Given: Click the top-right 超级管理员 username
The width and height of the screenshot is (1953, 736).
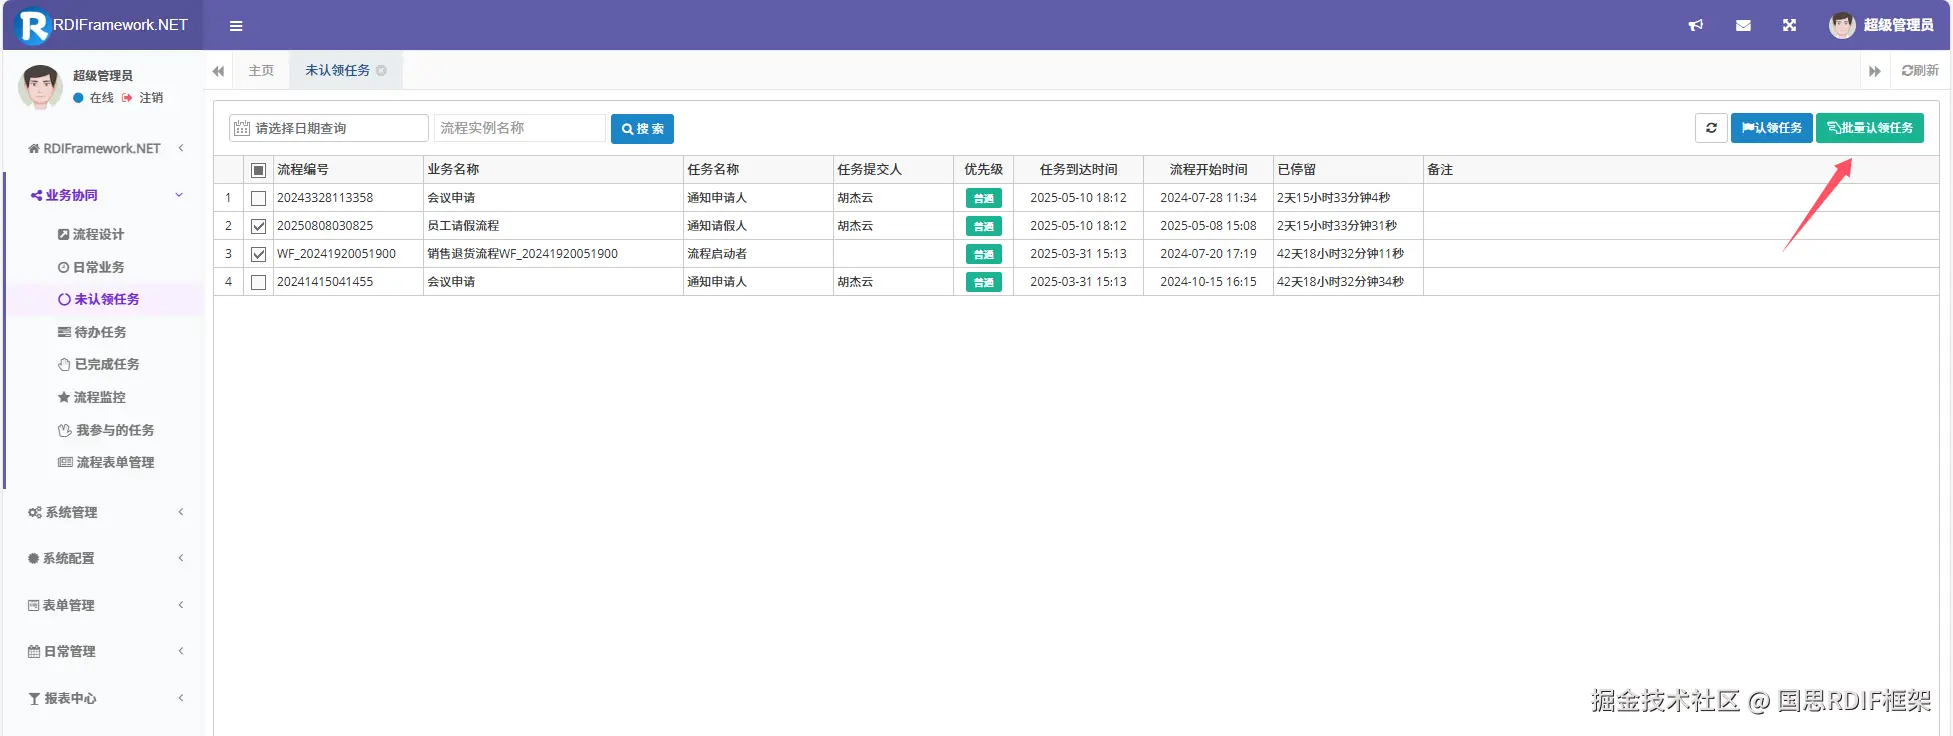Looking at the screenshot, I should 1898,25.
